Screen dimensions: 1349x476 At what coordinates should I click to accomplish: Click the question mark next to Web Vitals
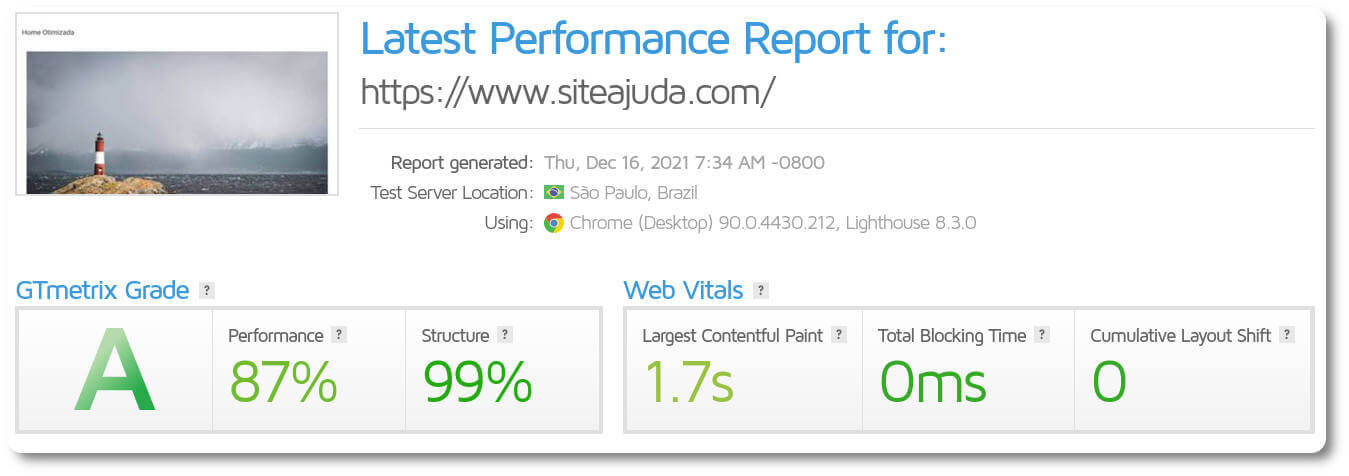tap(761, 291)
